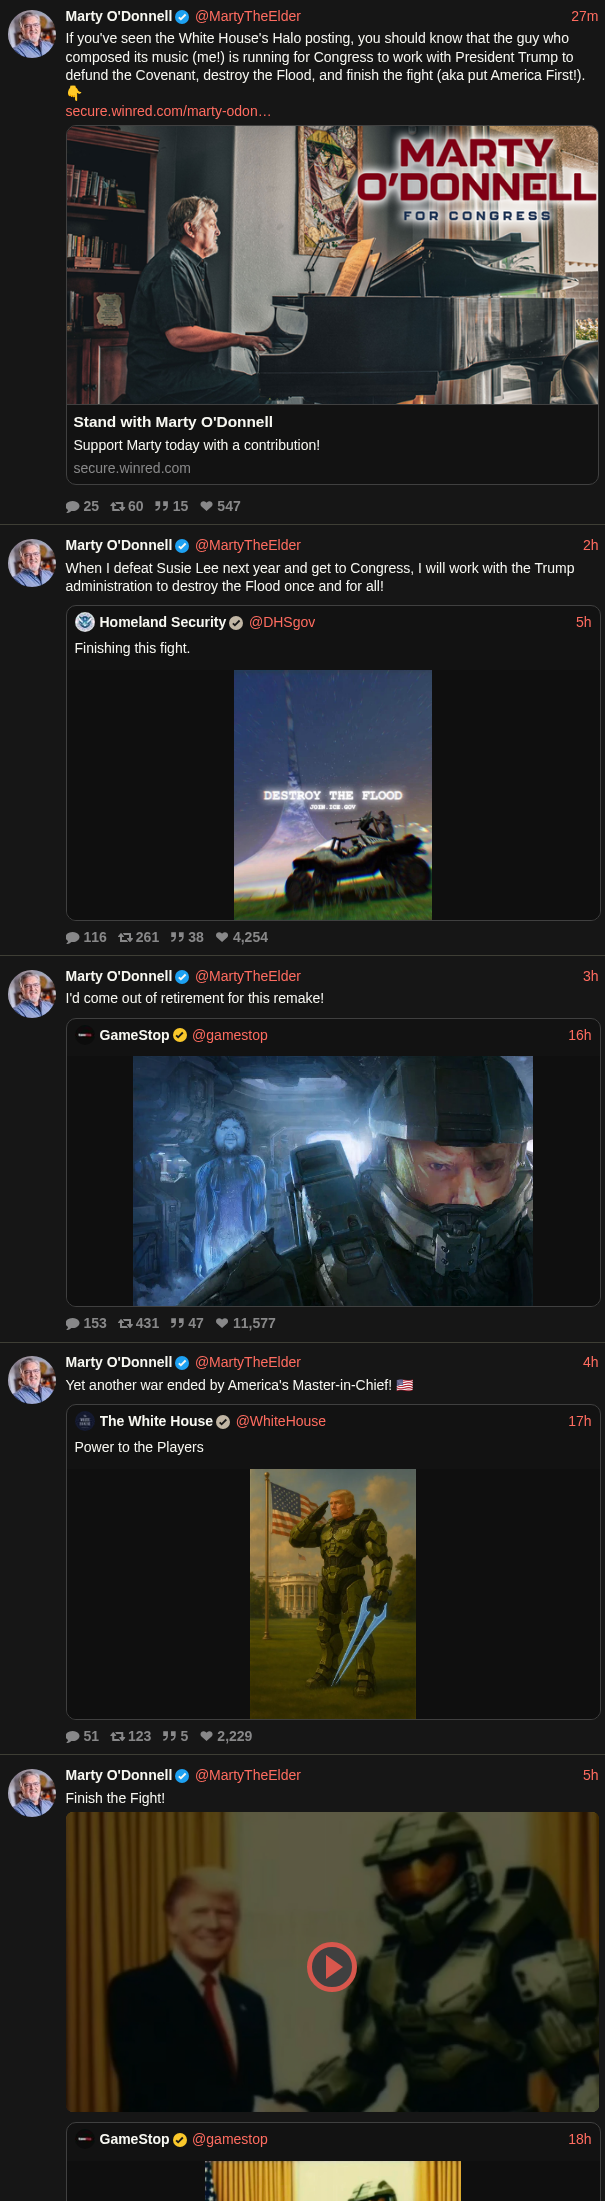Image resolution: width=605 pixels, height=2201 pixels.
Task: Click 'Stand with Marty O'Donnell' card title
Action: pos(173,422)
